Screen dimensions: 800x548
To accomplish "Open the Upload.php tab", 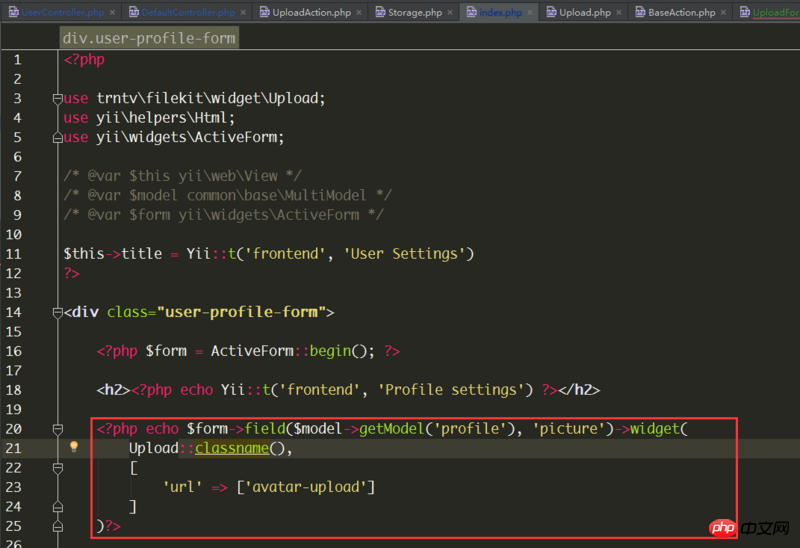I will [584, 12].
